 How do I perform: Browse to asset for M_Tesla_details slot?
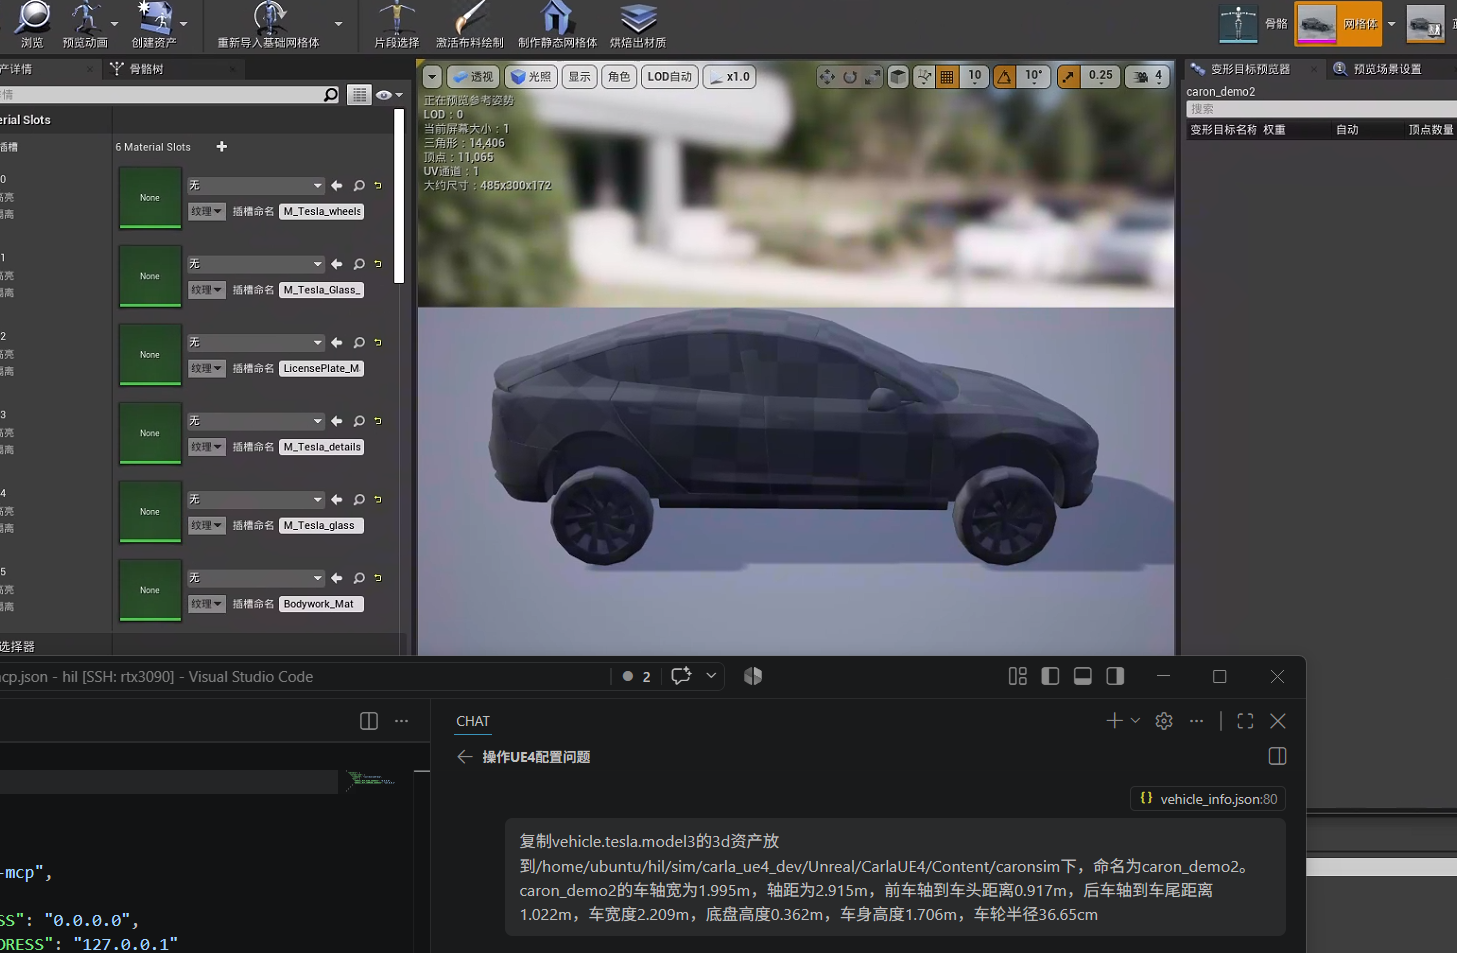tap(359, 421)
